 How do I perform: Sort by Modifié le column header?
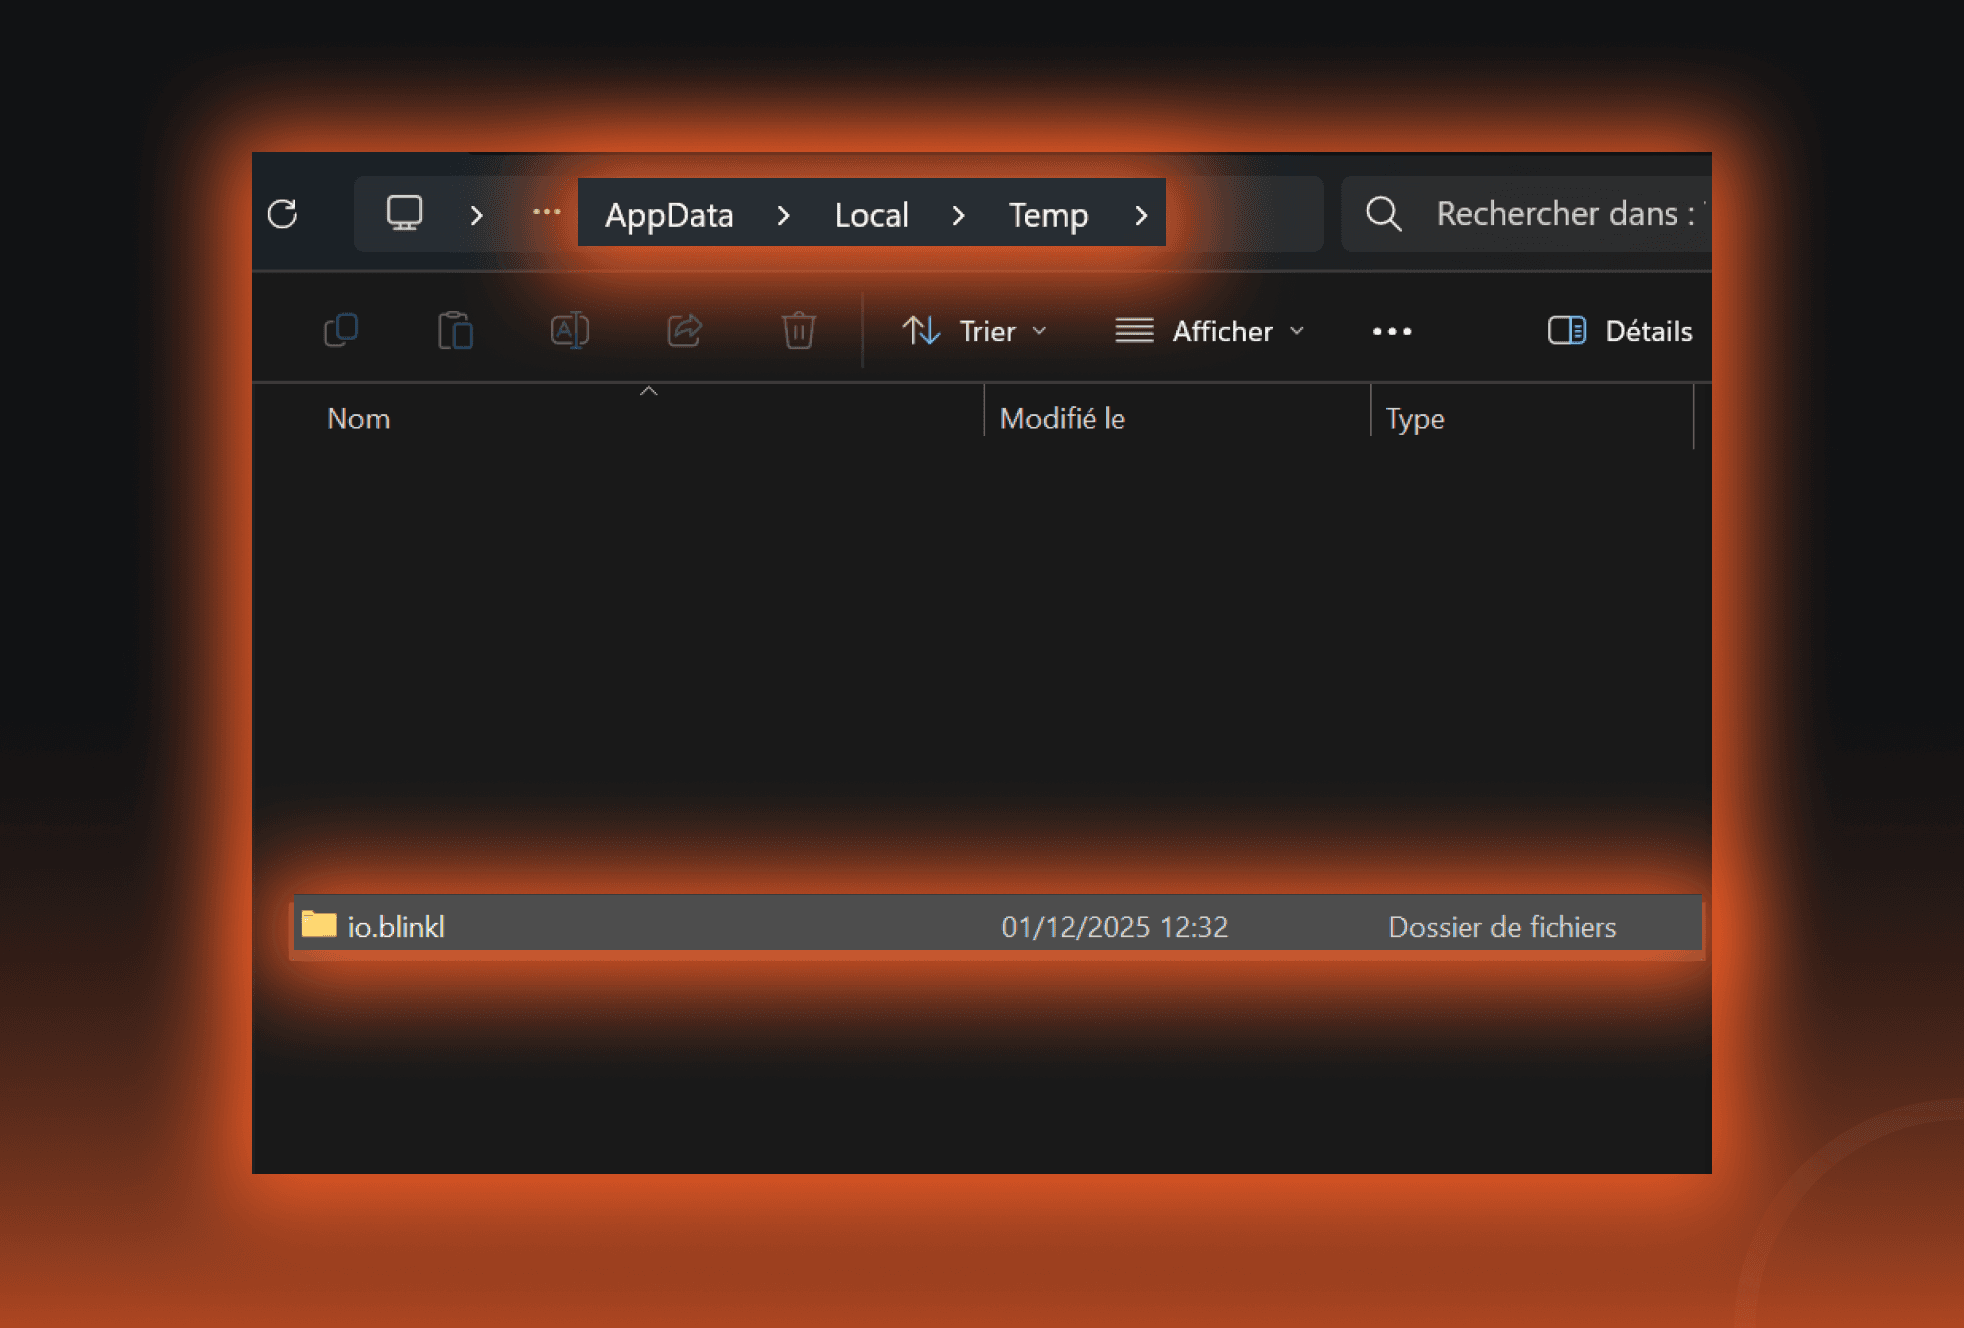click(1062, 418)
